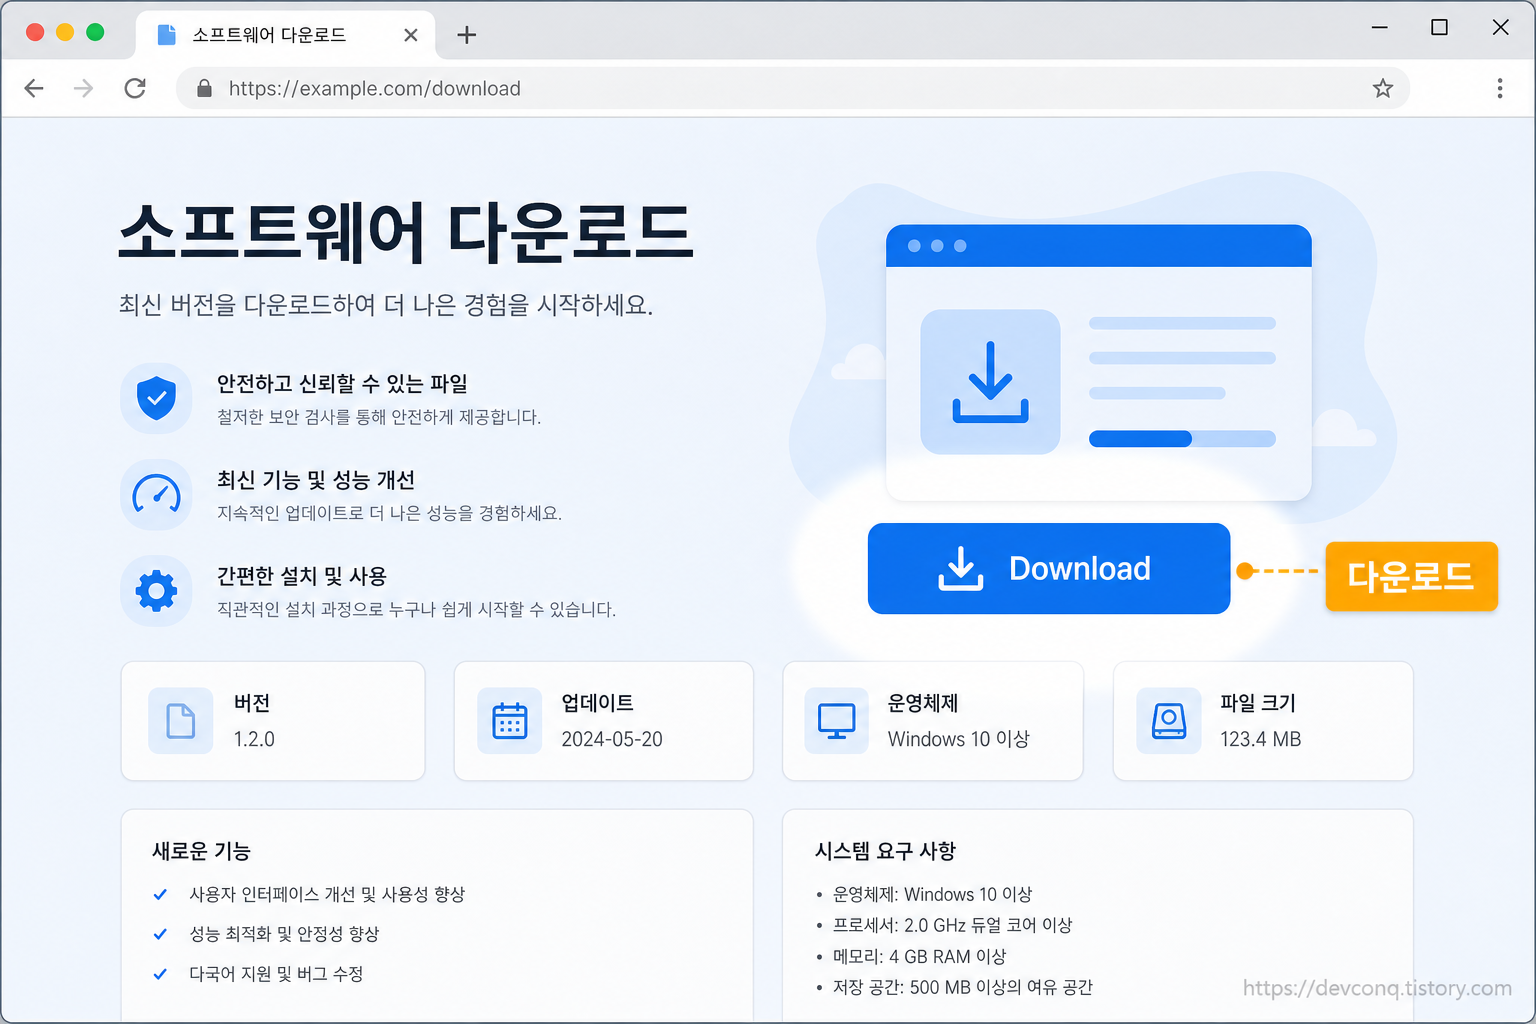1536x1024 pixels.
Task: Click the 버전 card label
Action: [x=252, y=703]
